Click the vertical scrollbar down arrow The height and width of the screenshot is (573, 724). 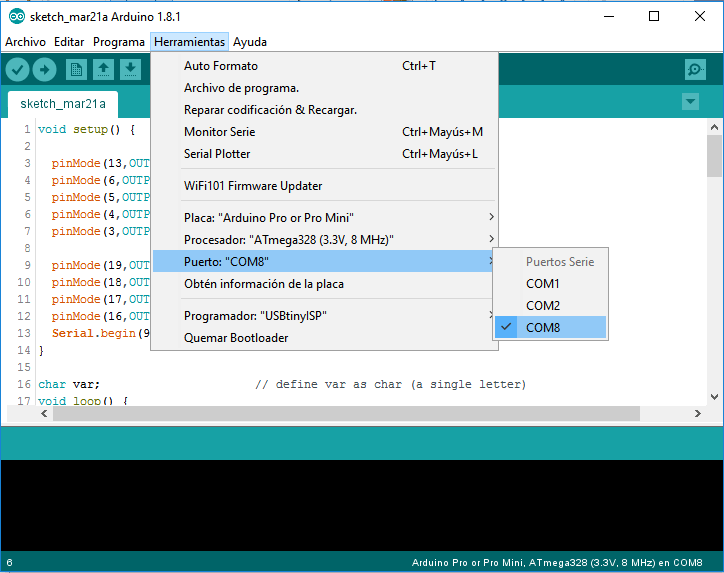click(x=714, y=396)
